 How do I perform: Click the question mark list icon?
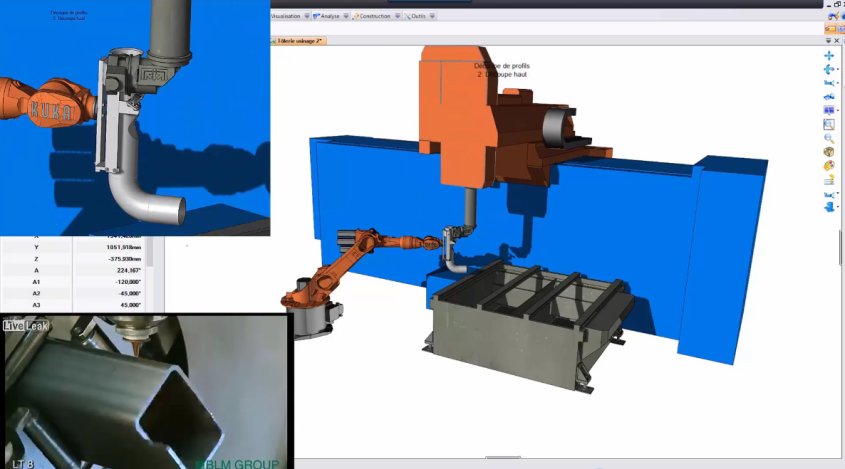click(829, 180)
